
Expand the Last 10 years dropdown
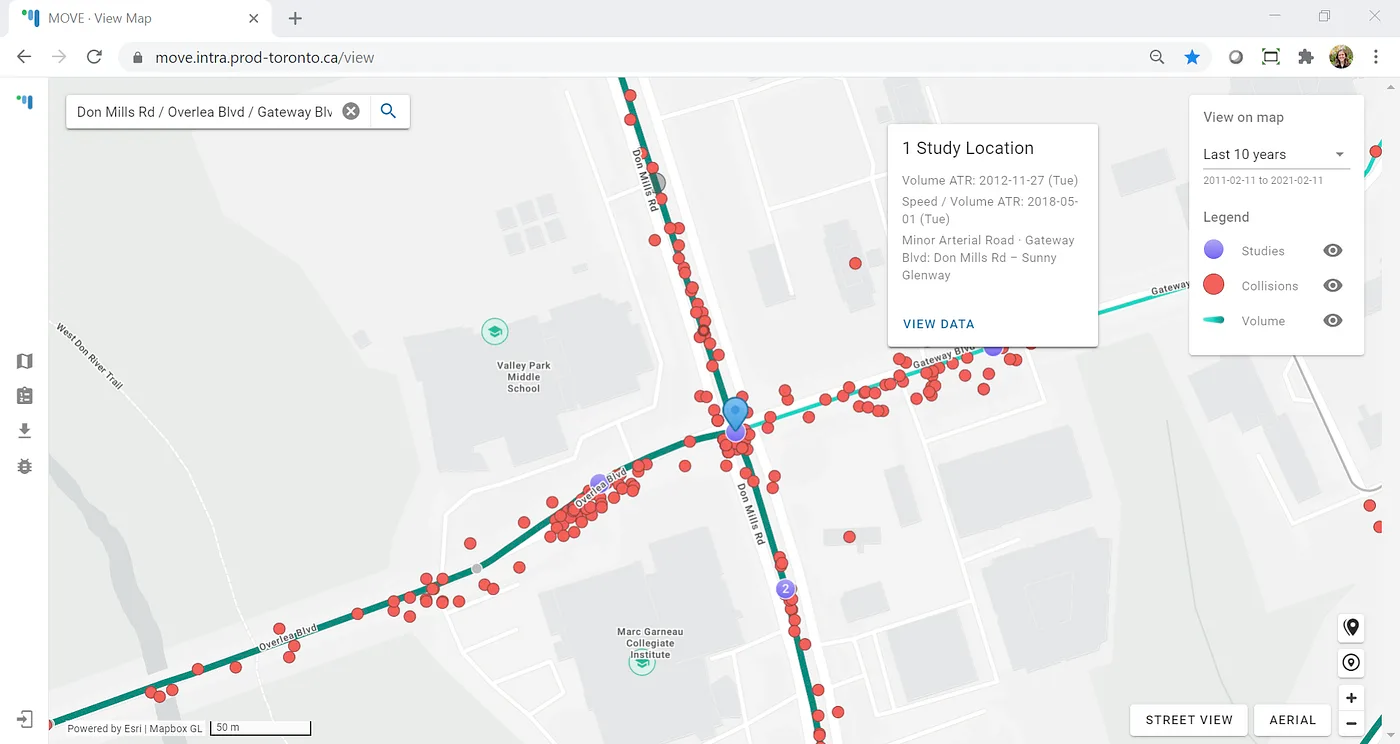[1275, 155]
